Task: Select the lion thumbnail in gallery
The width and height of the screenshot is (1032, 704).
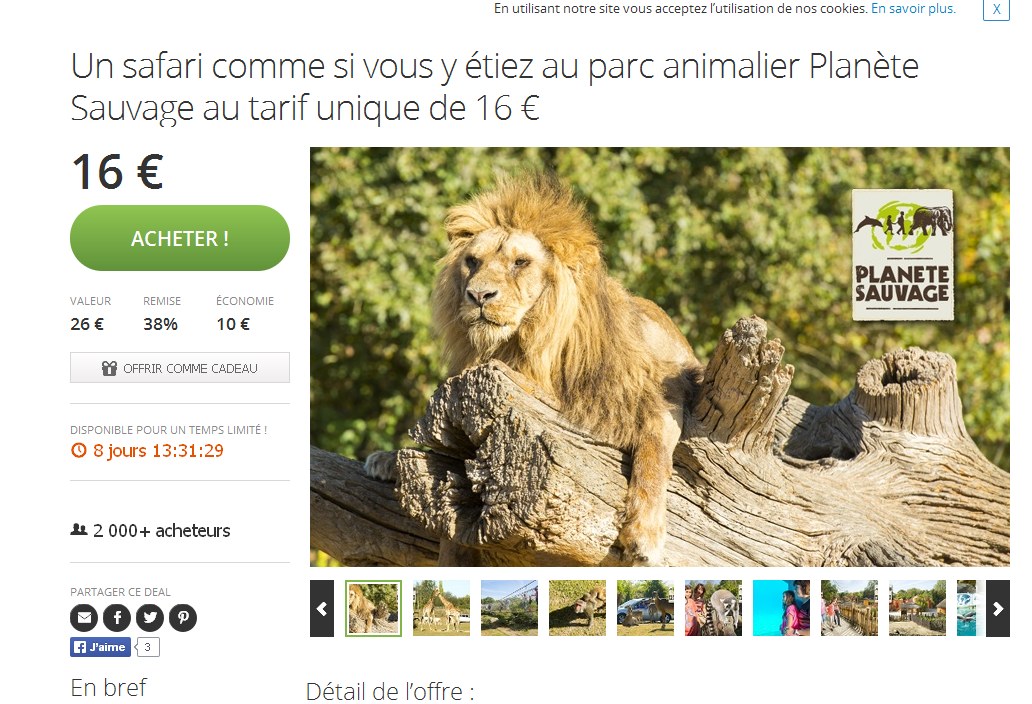Action: coord(373,608)
